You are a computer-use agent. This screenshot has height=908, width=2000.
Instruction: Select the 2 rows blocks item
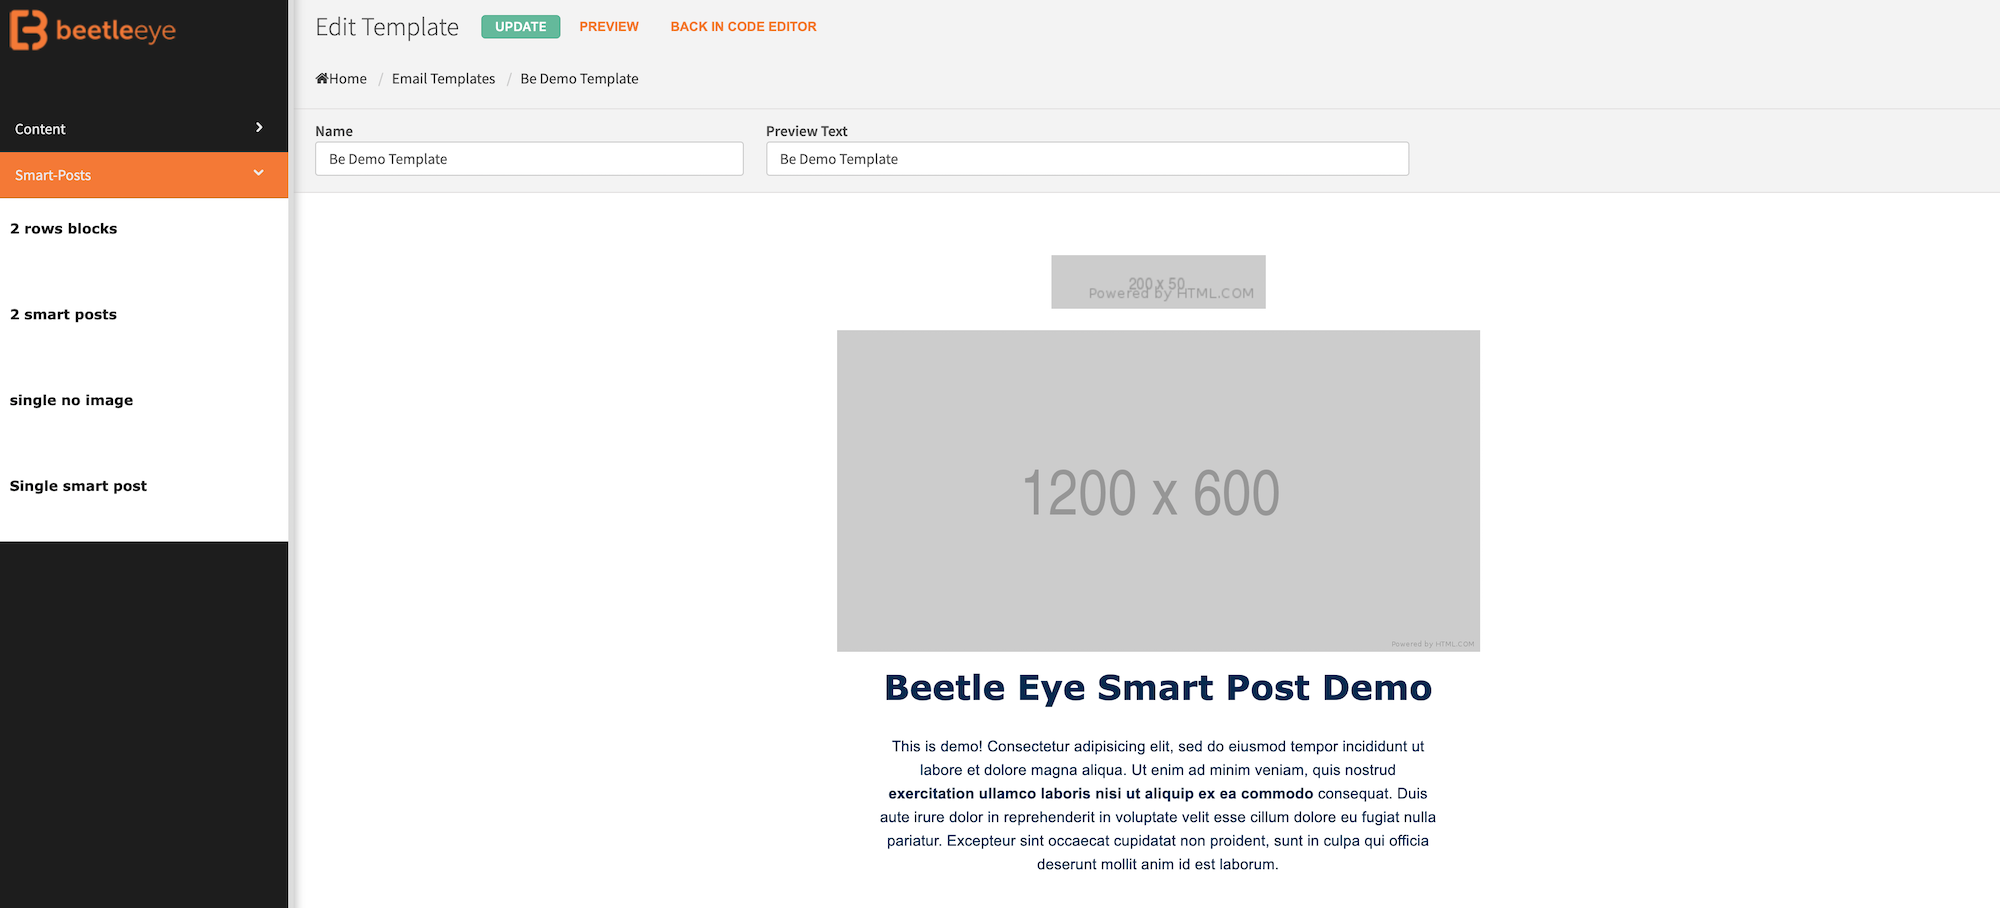64,229
